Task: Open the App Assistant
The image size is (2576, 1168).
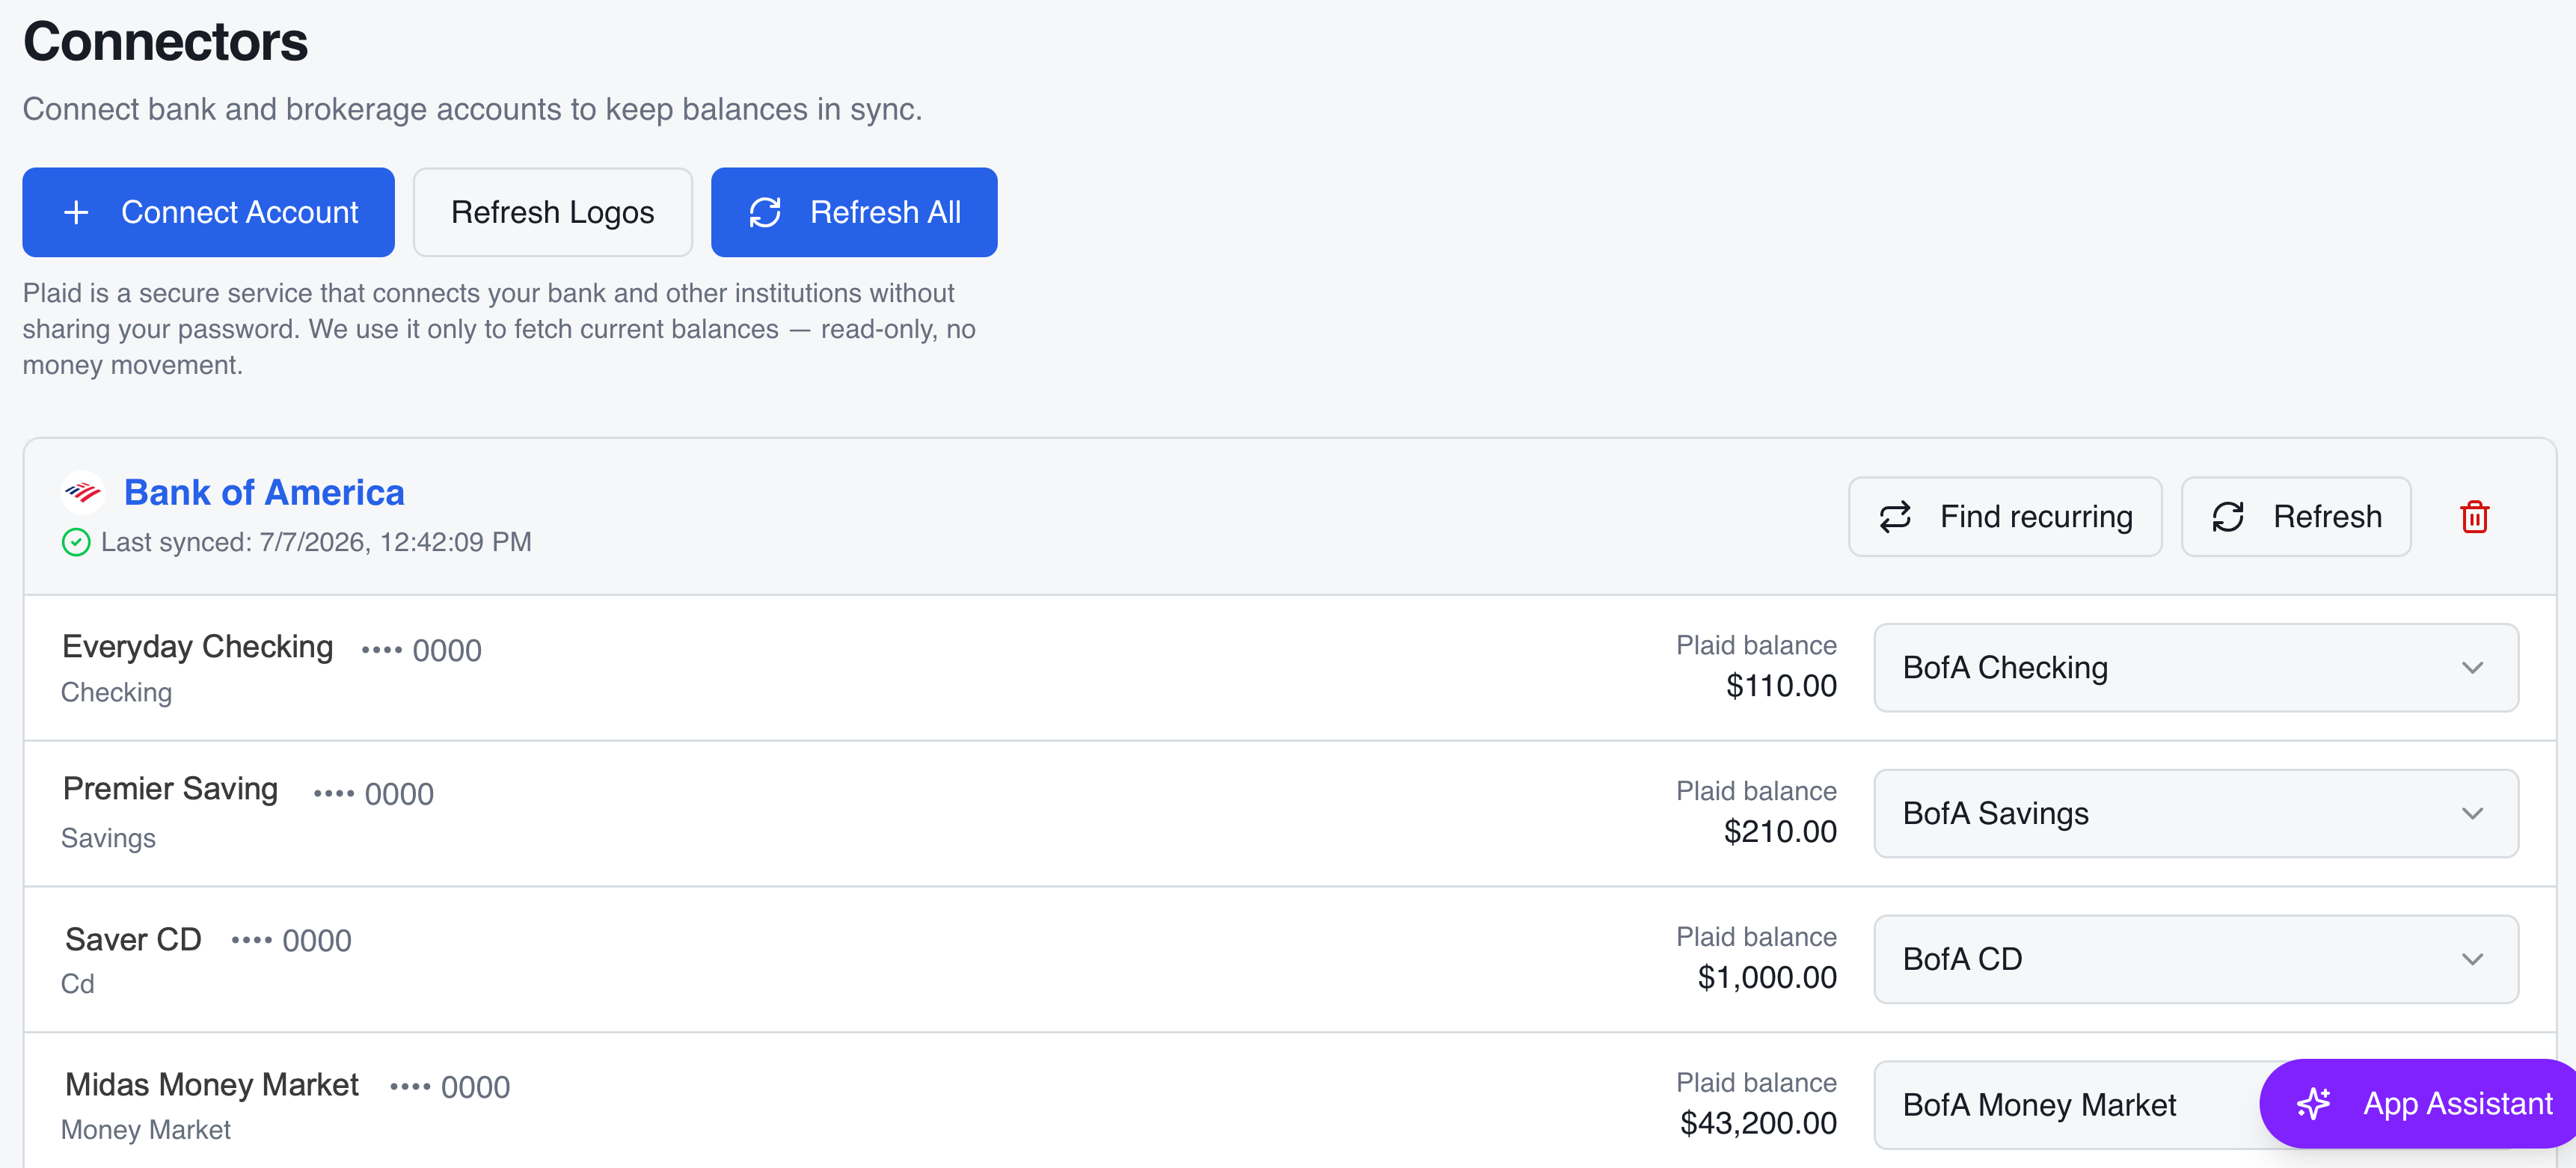Action: 2418,1103
